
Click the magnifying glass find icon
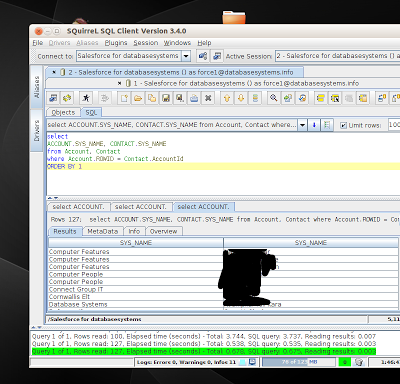pyautogui.click(x=274, y=98)
